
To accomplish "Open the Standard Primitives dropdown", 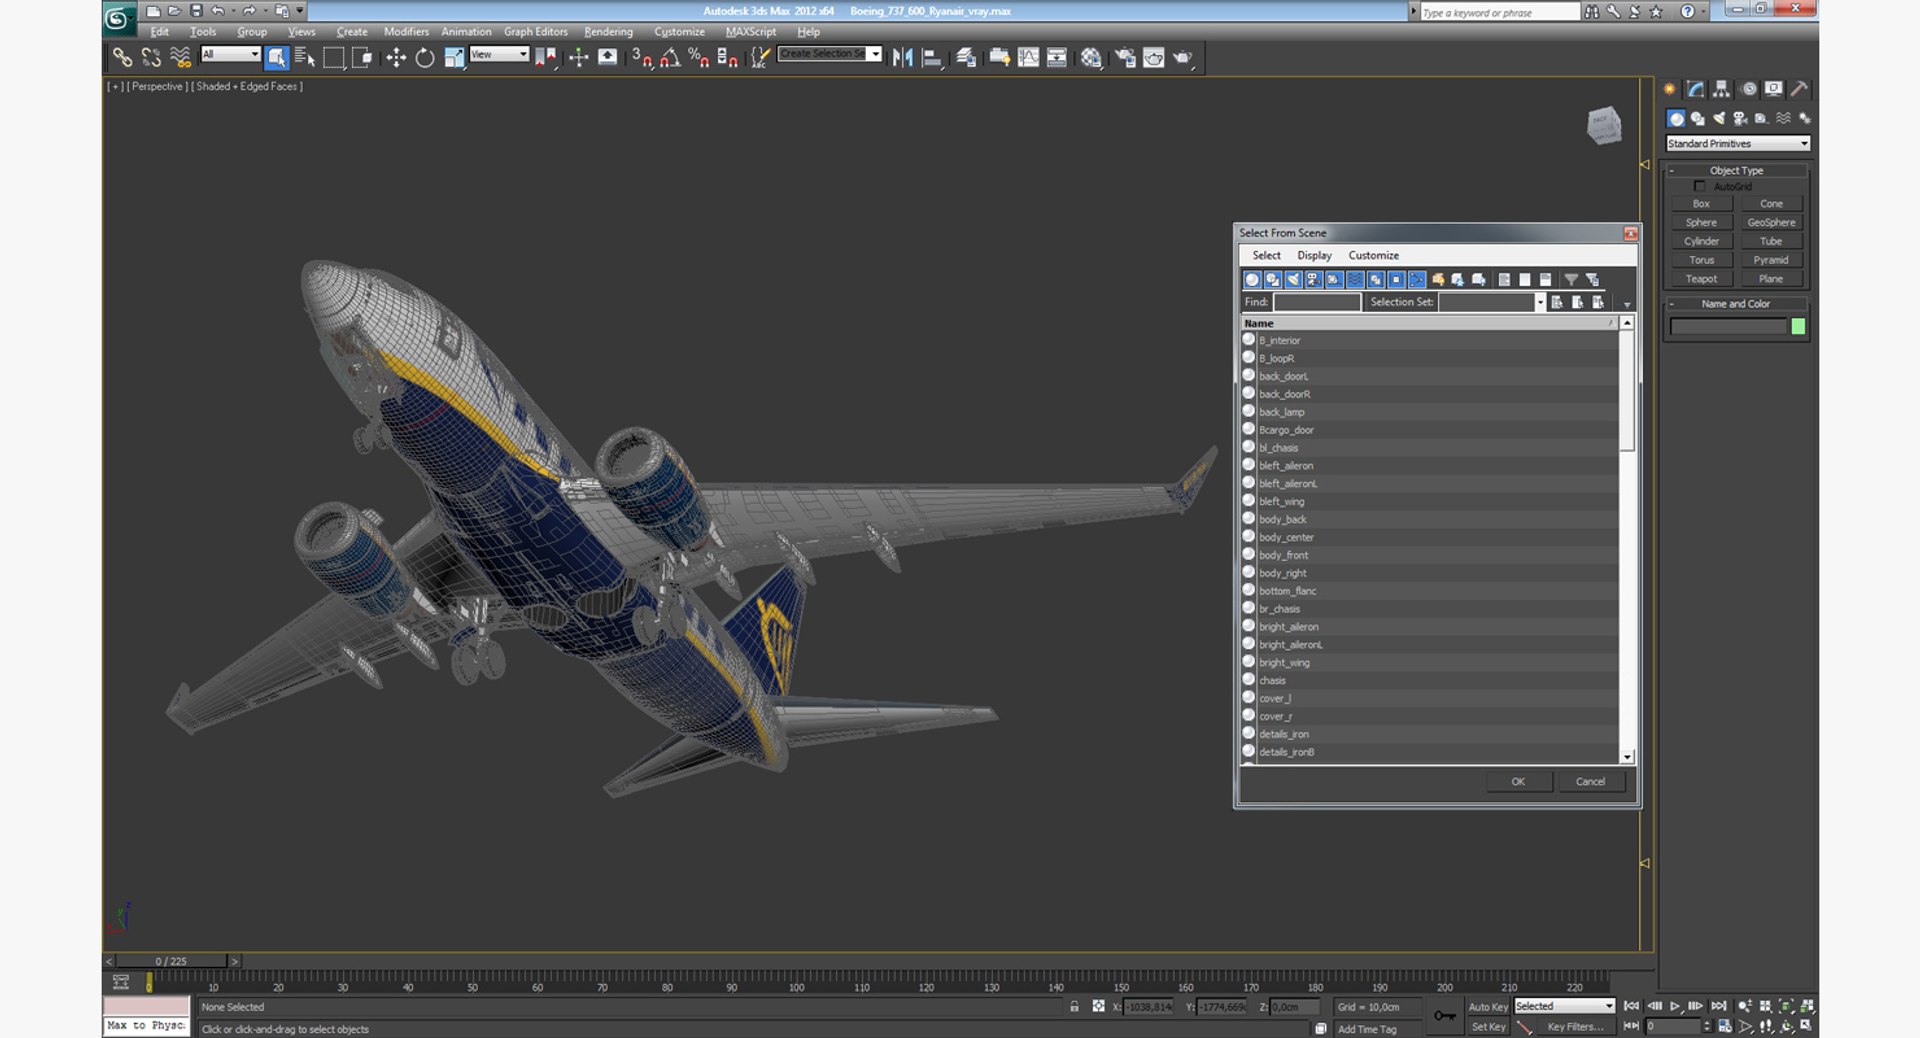I will click(x=1738, y=144).
